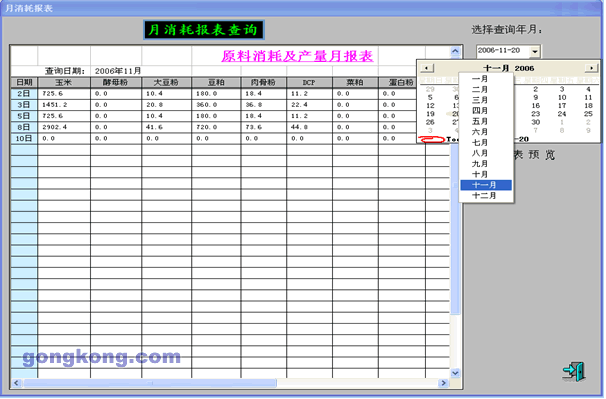This screenshot has width=606, height=399.
Task: Click the 豆粕 column header
Action: coord(216,83)
